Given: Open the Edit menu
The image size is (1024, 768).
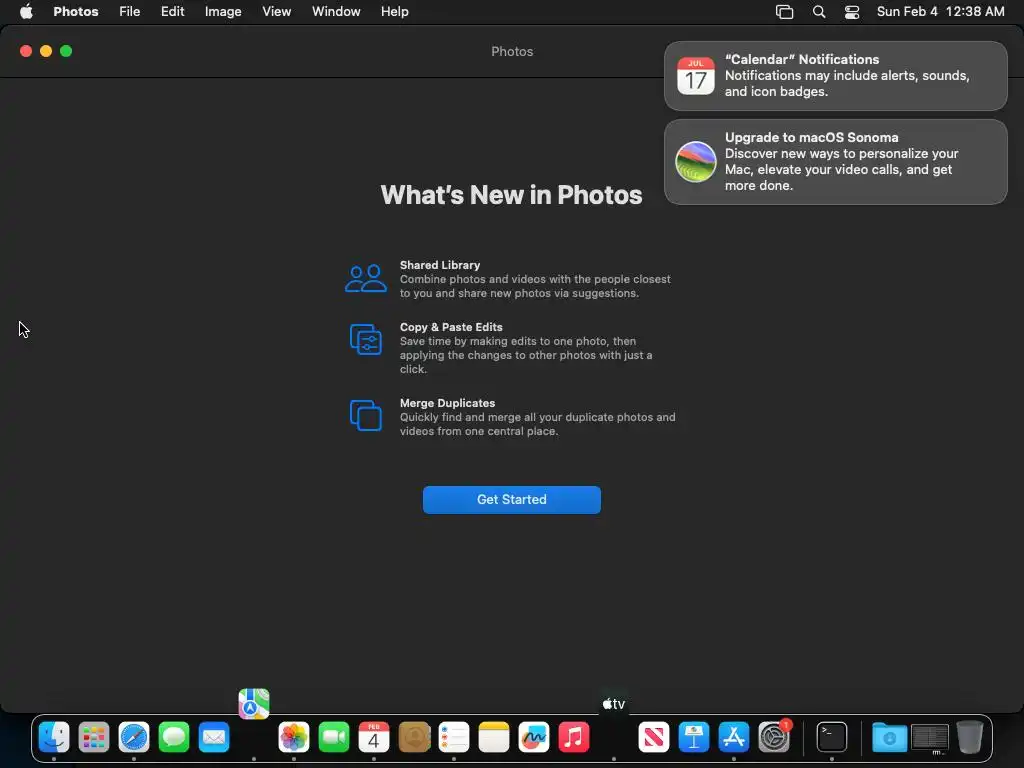Looking at the screenshot, I should tap(172, 12).
